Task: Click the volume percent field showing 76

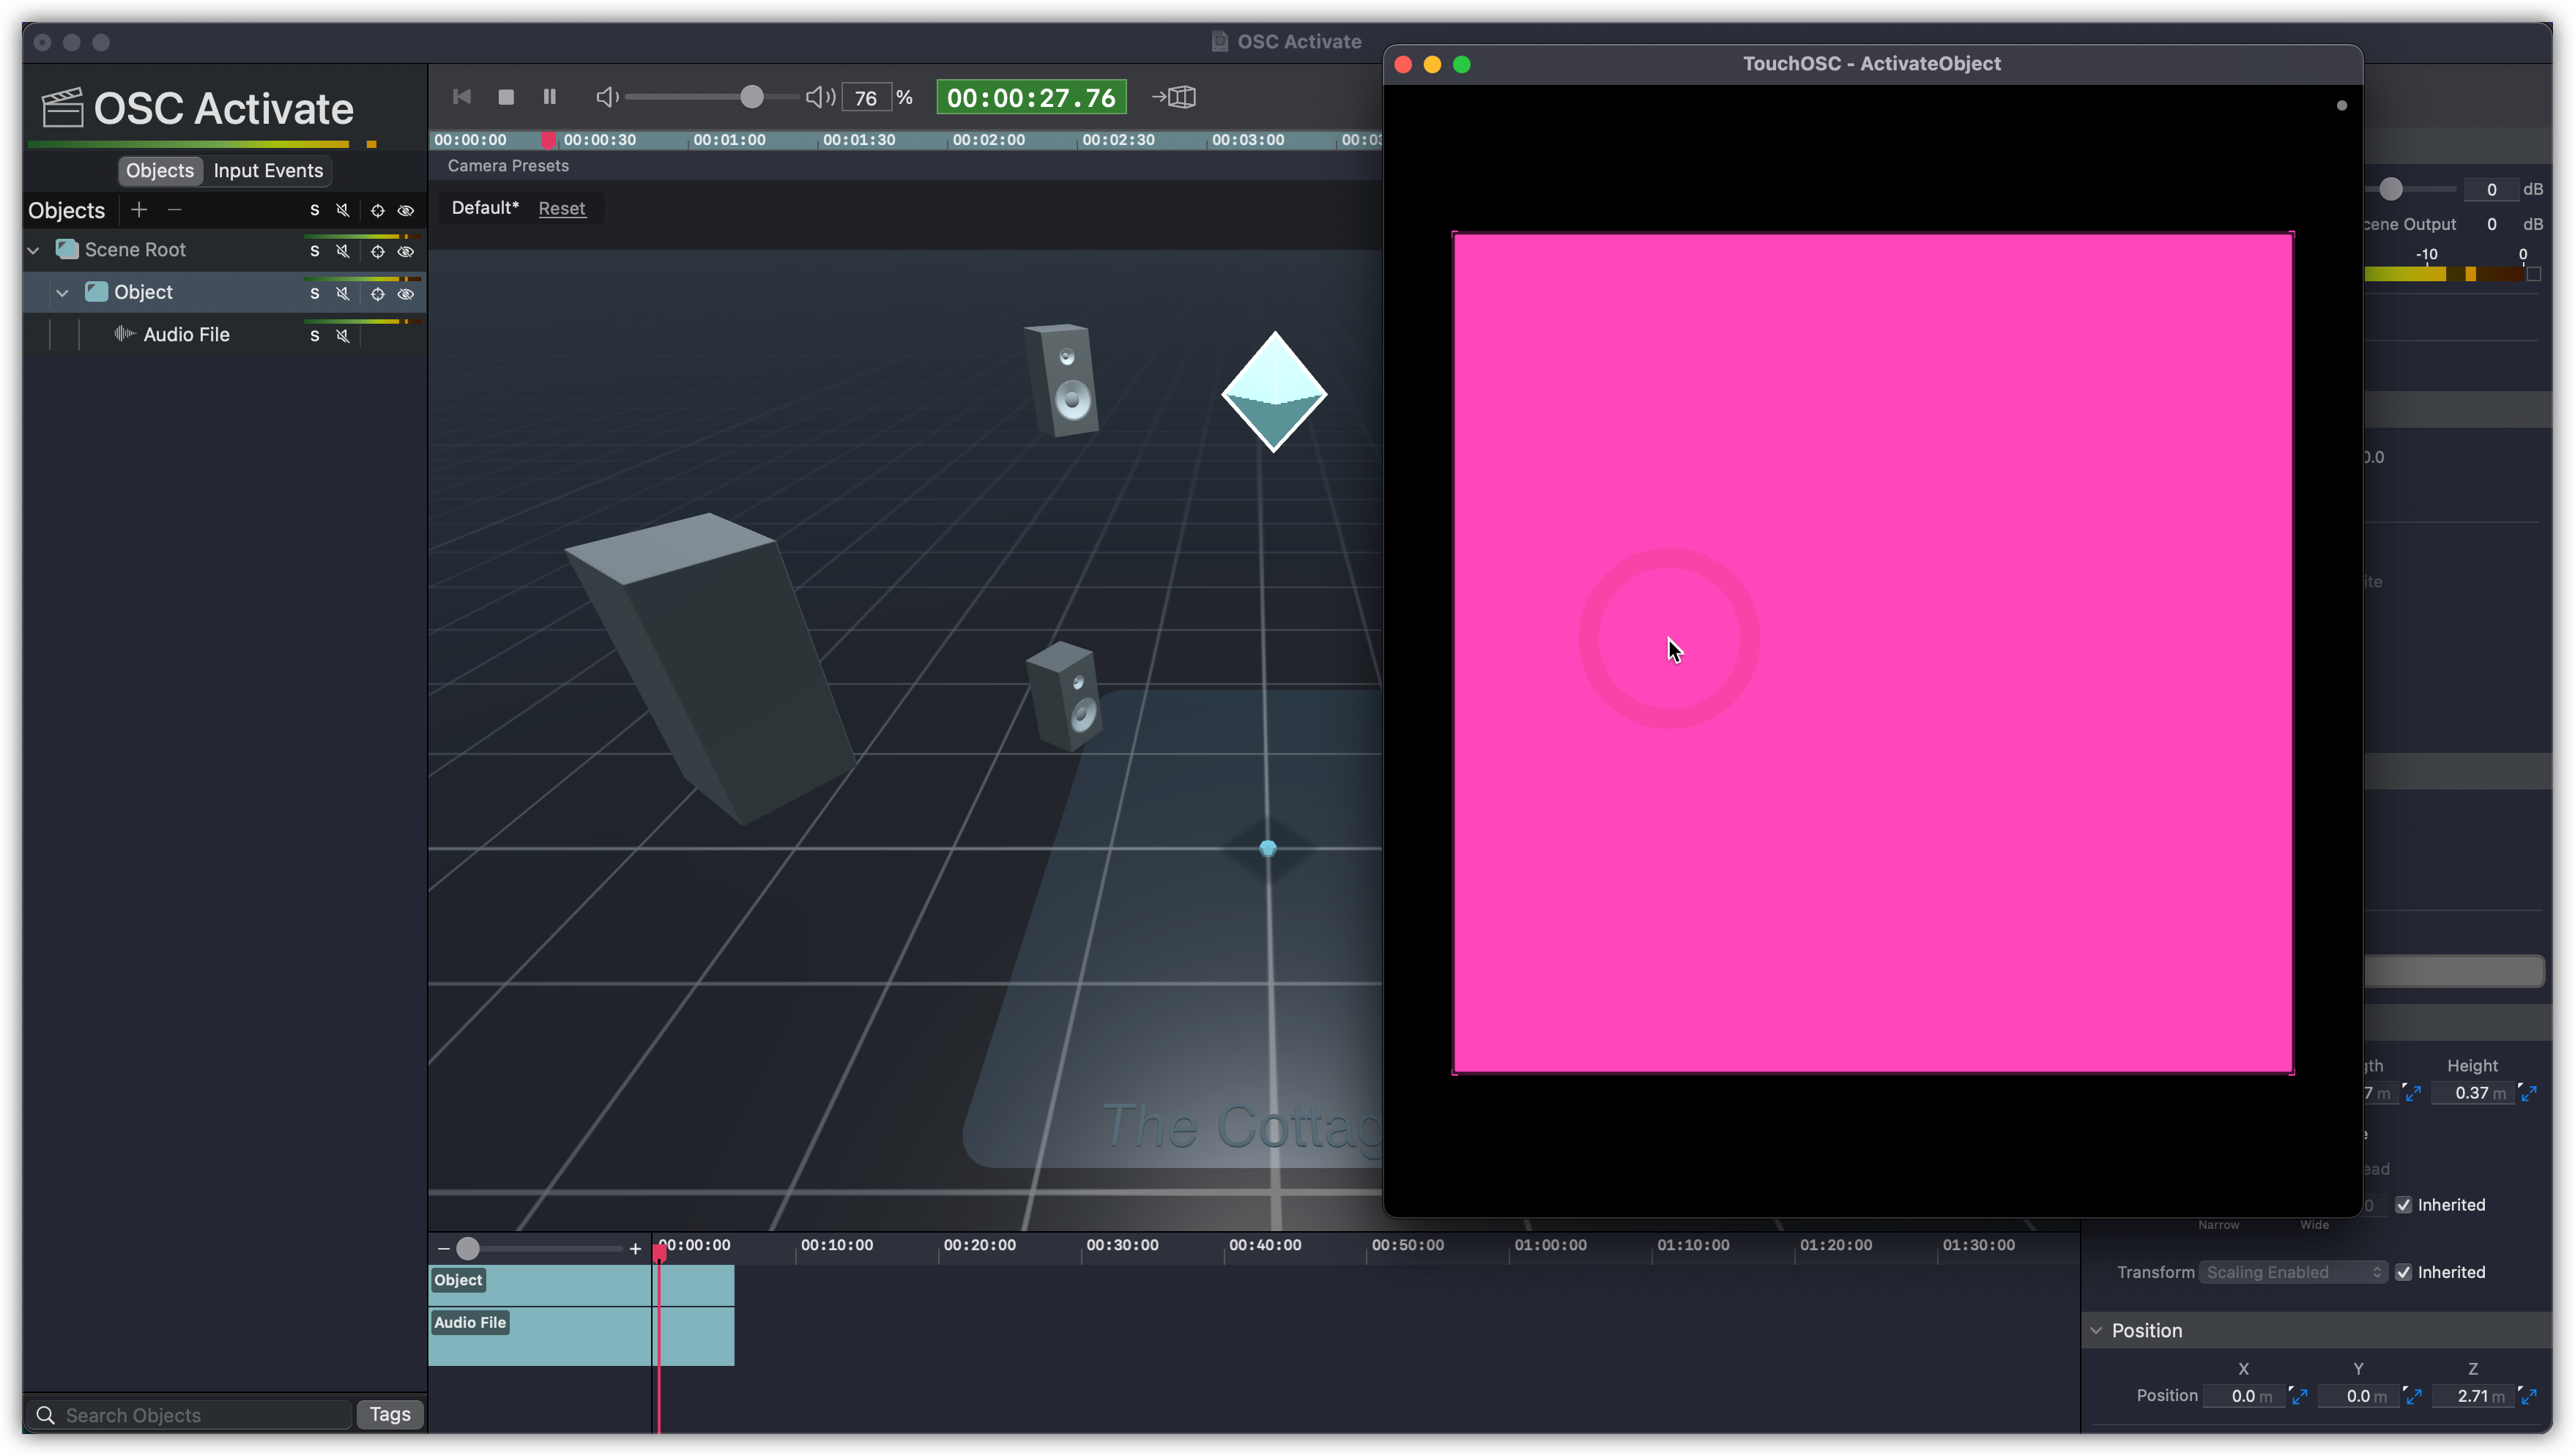Action: [866, 97]
